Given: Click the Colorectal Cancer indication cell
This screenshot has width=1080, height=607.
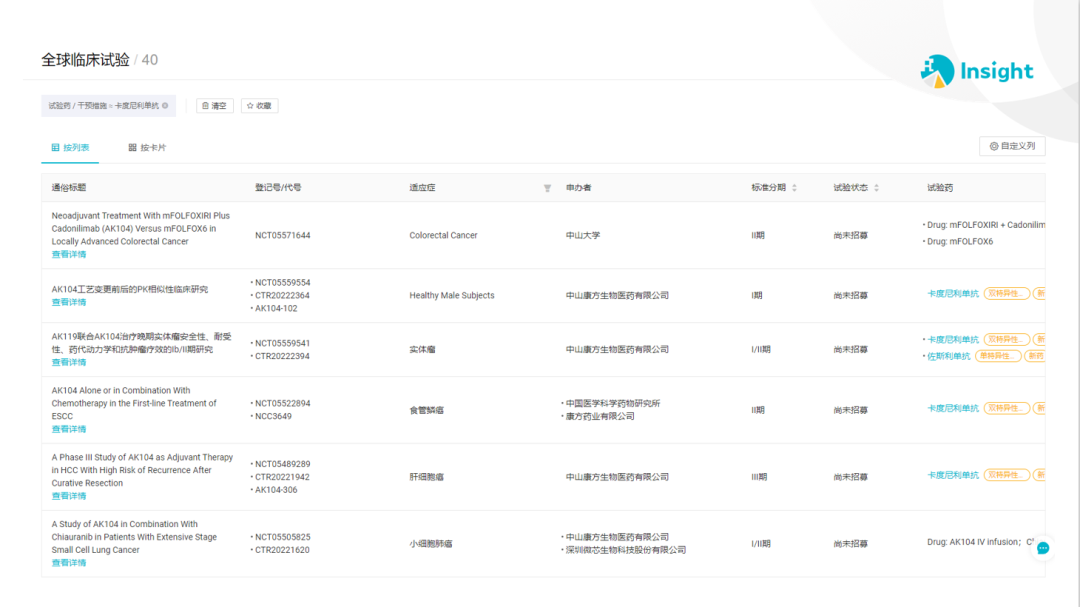Looking at the screenshot, I should pos(443,235).
